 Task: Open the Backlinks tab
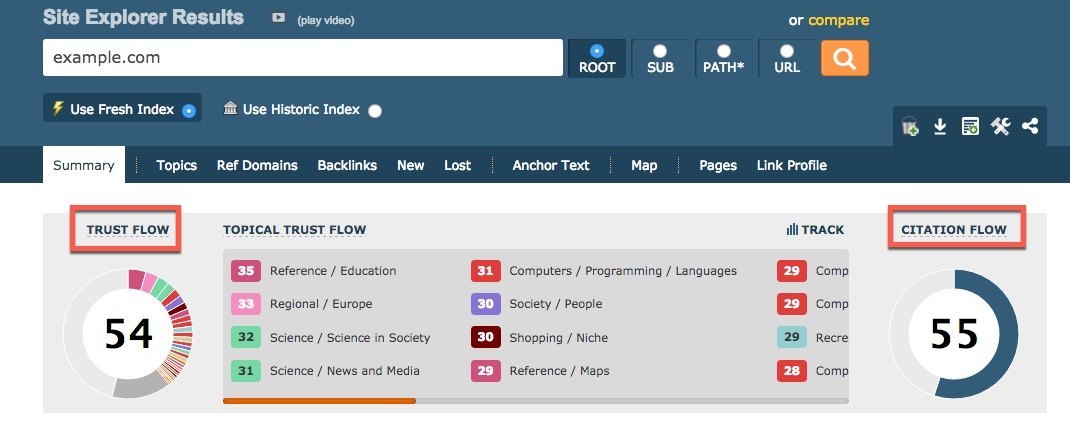(x=347, y=165)
